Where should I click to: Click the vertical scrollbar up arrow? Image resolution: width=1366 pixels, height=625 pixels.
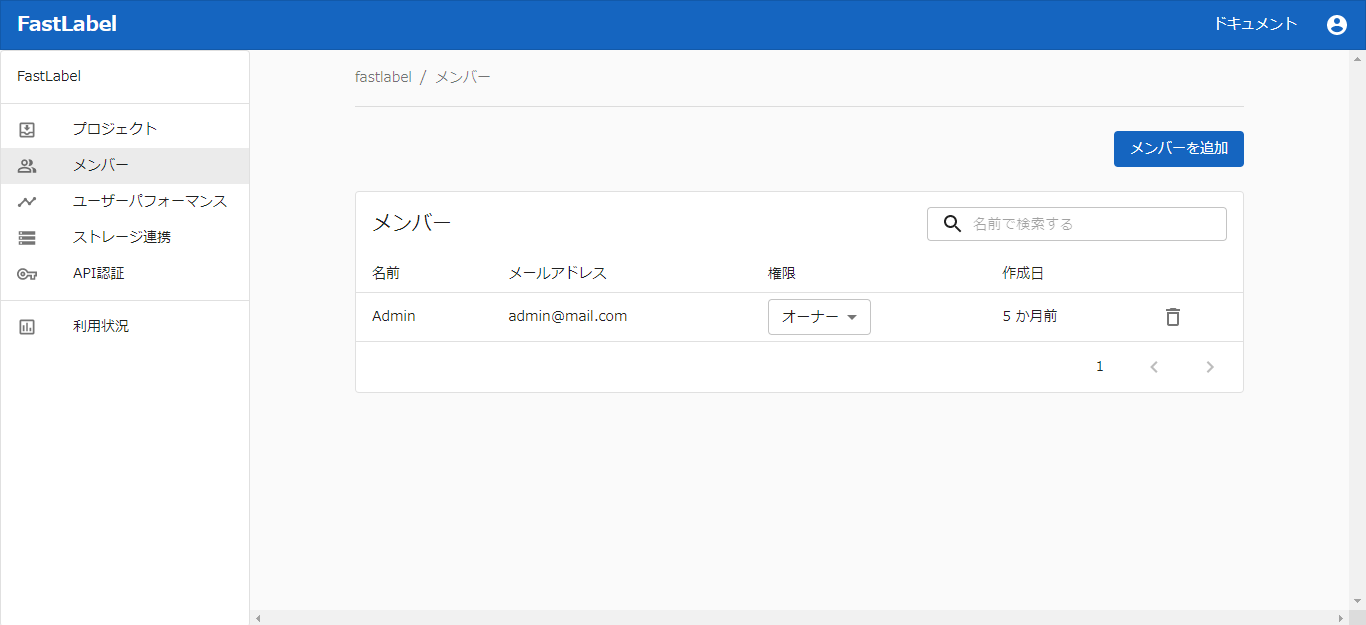(x=1358, y=58)
